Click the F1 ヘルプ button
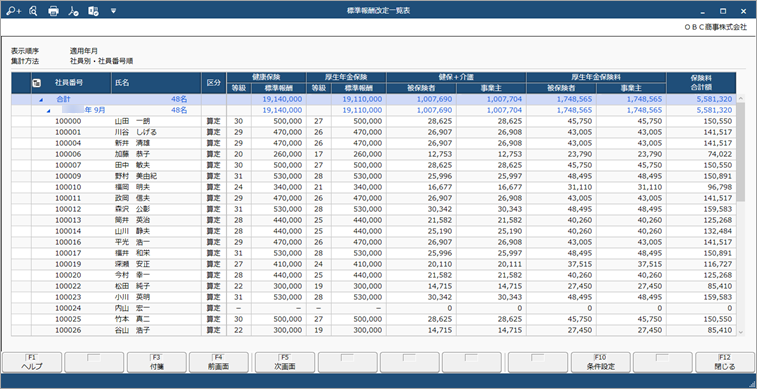 coord(32,362)
